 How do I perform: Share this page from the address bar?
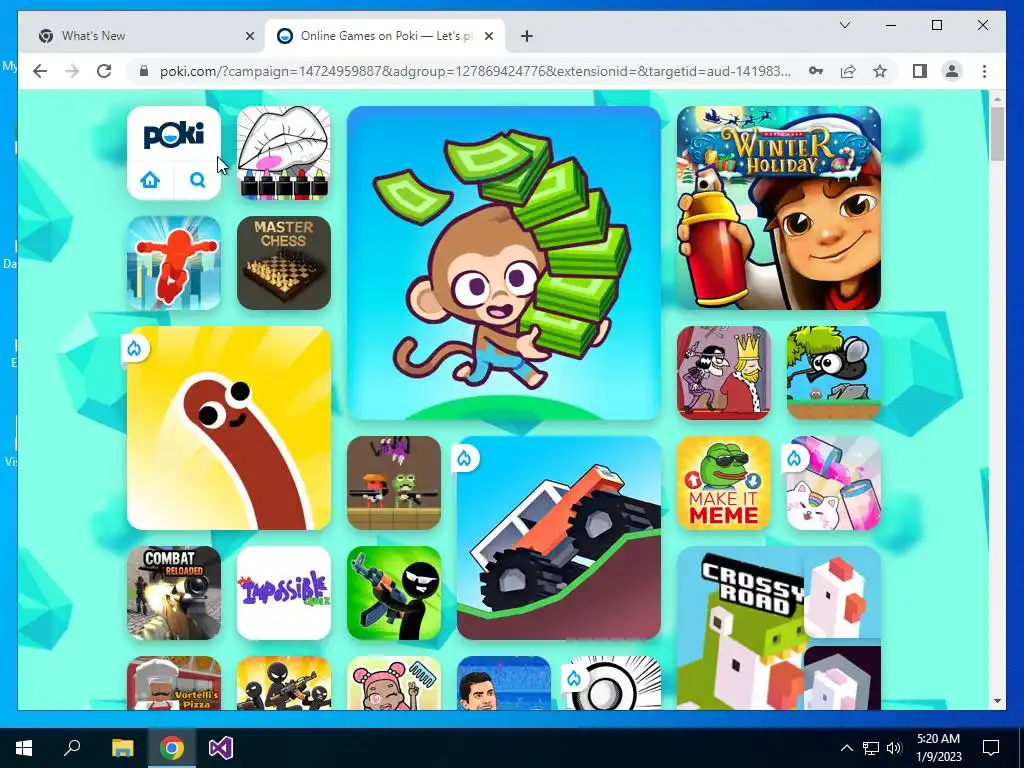(848, 71)
